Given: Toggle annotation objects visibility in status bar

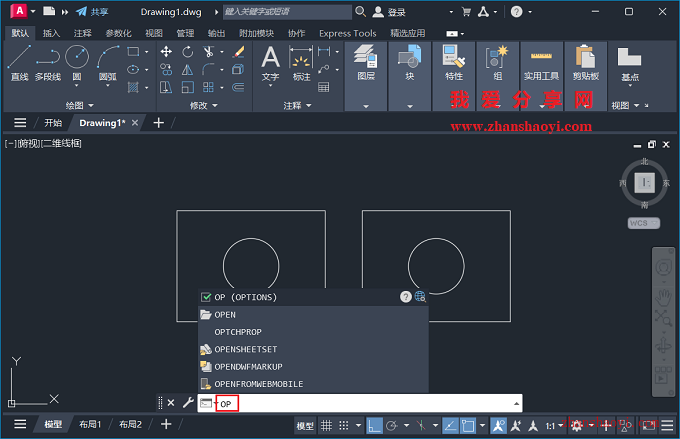Looking at the screenshot, I should click(498, 426).
